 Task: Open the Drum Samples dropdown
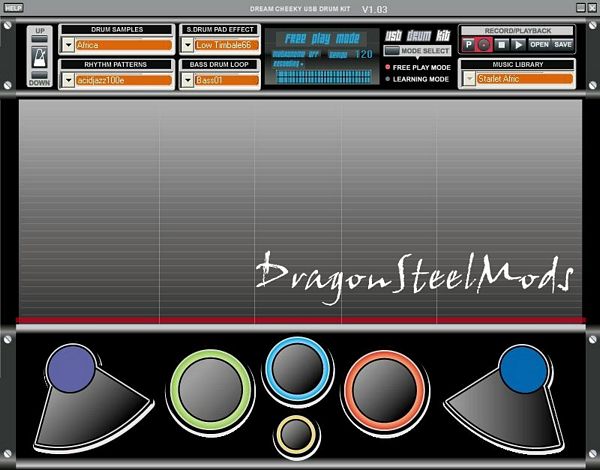click(x=67, y=45)
